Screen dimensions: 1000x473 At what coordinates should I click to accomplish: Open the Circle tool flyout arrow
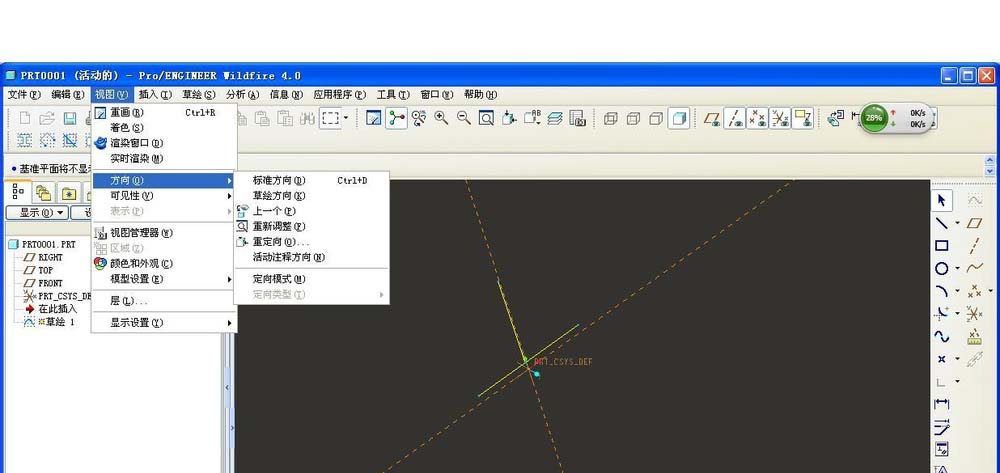pyautogui.click(x=957, y=268)
